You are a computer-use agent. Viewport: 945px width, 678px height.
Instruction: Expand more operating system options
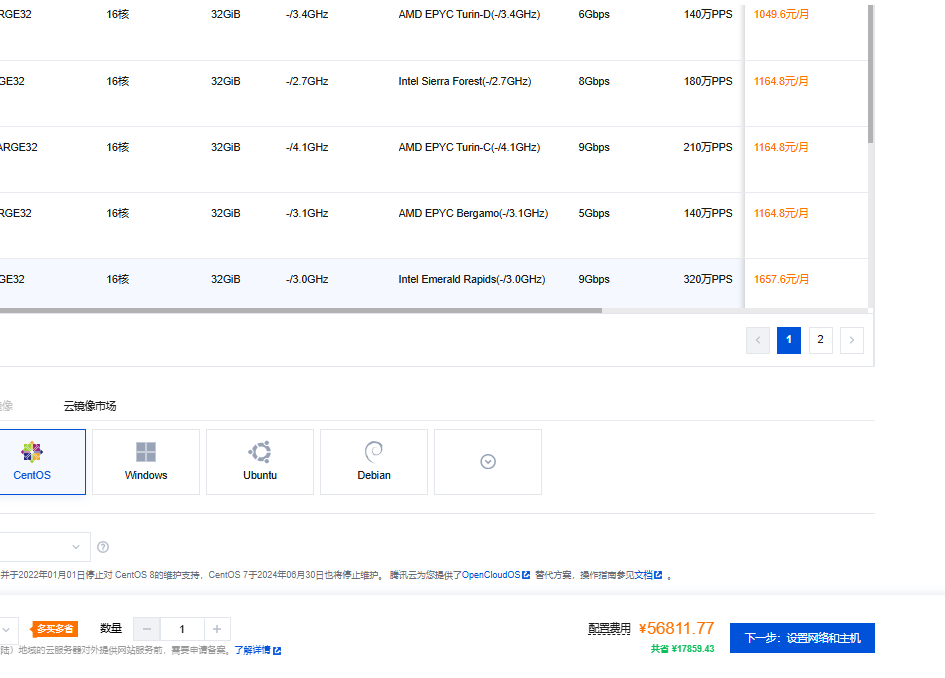pyautogui.click(x=488, y=461)
